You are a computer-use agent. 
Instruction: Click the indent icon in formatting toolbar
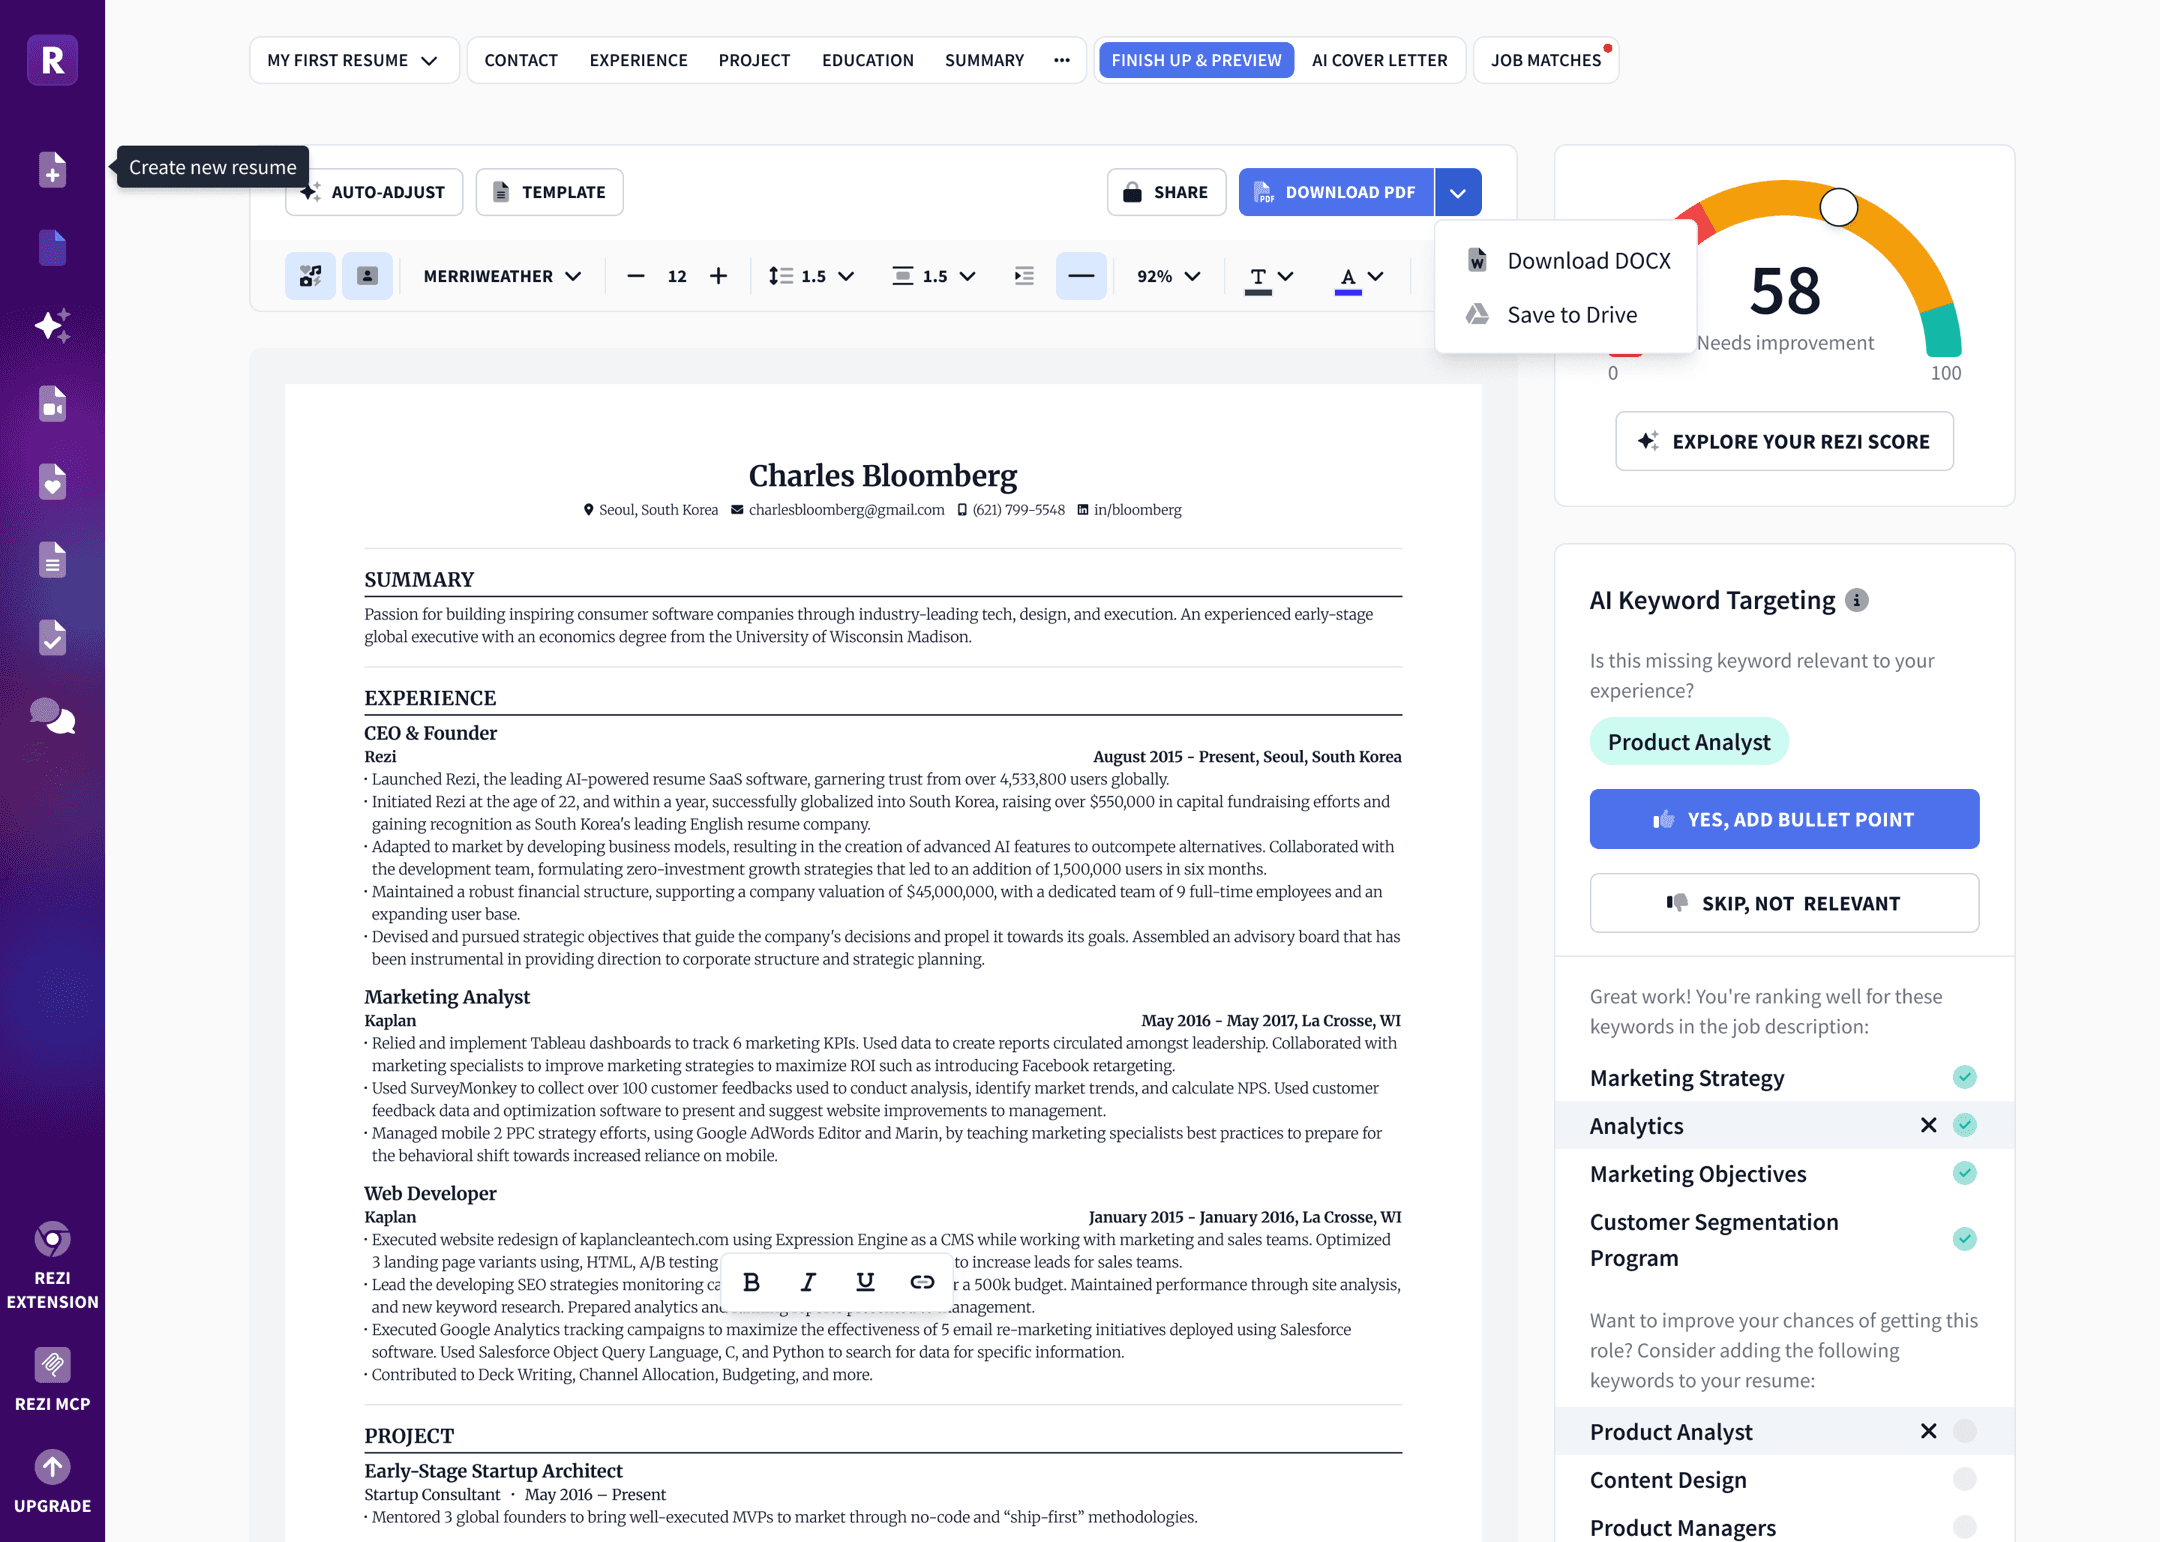click(1023, 276)
